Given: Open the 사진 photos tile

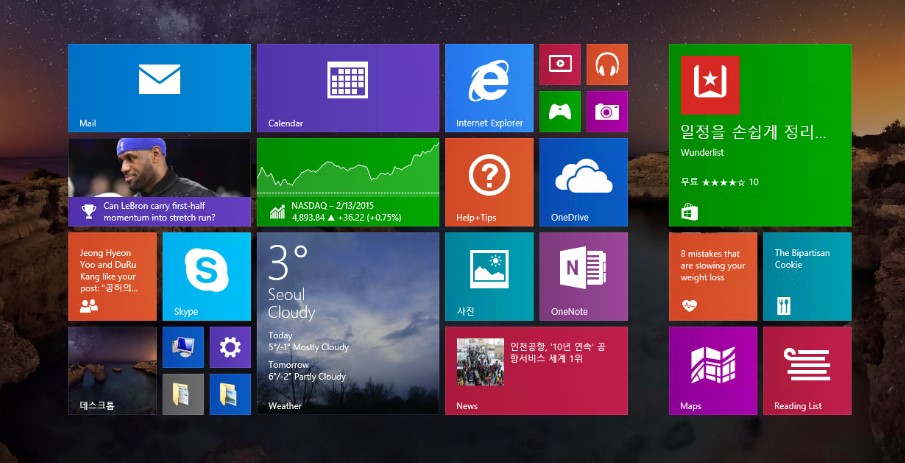Looking at the screenshot, I should [489, 277].
